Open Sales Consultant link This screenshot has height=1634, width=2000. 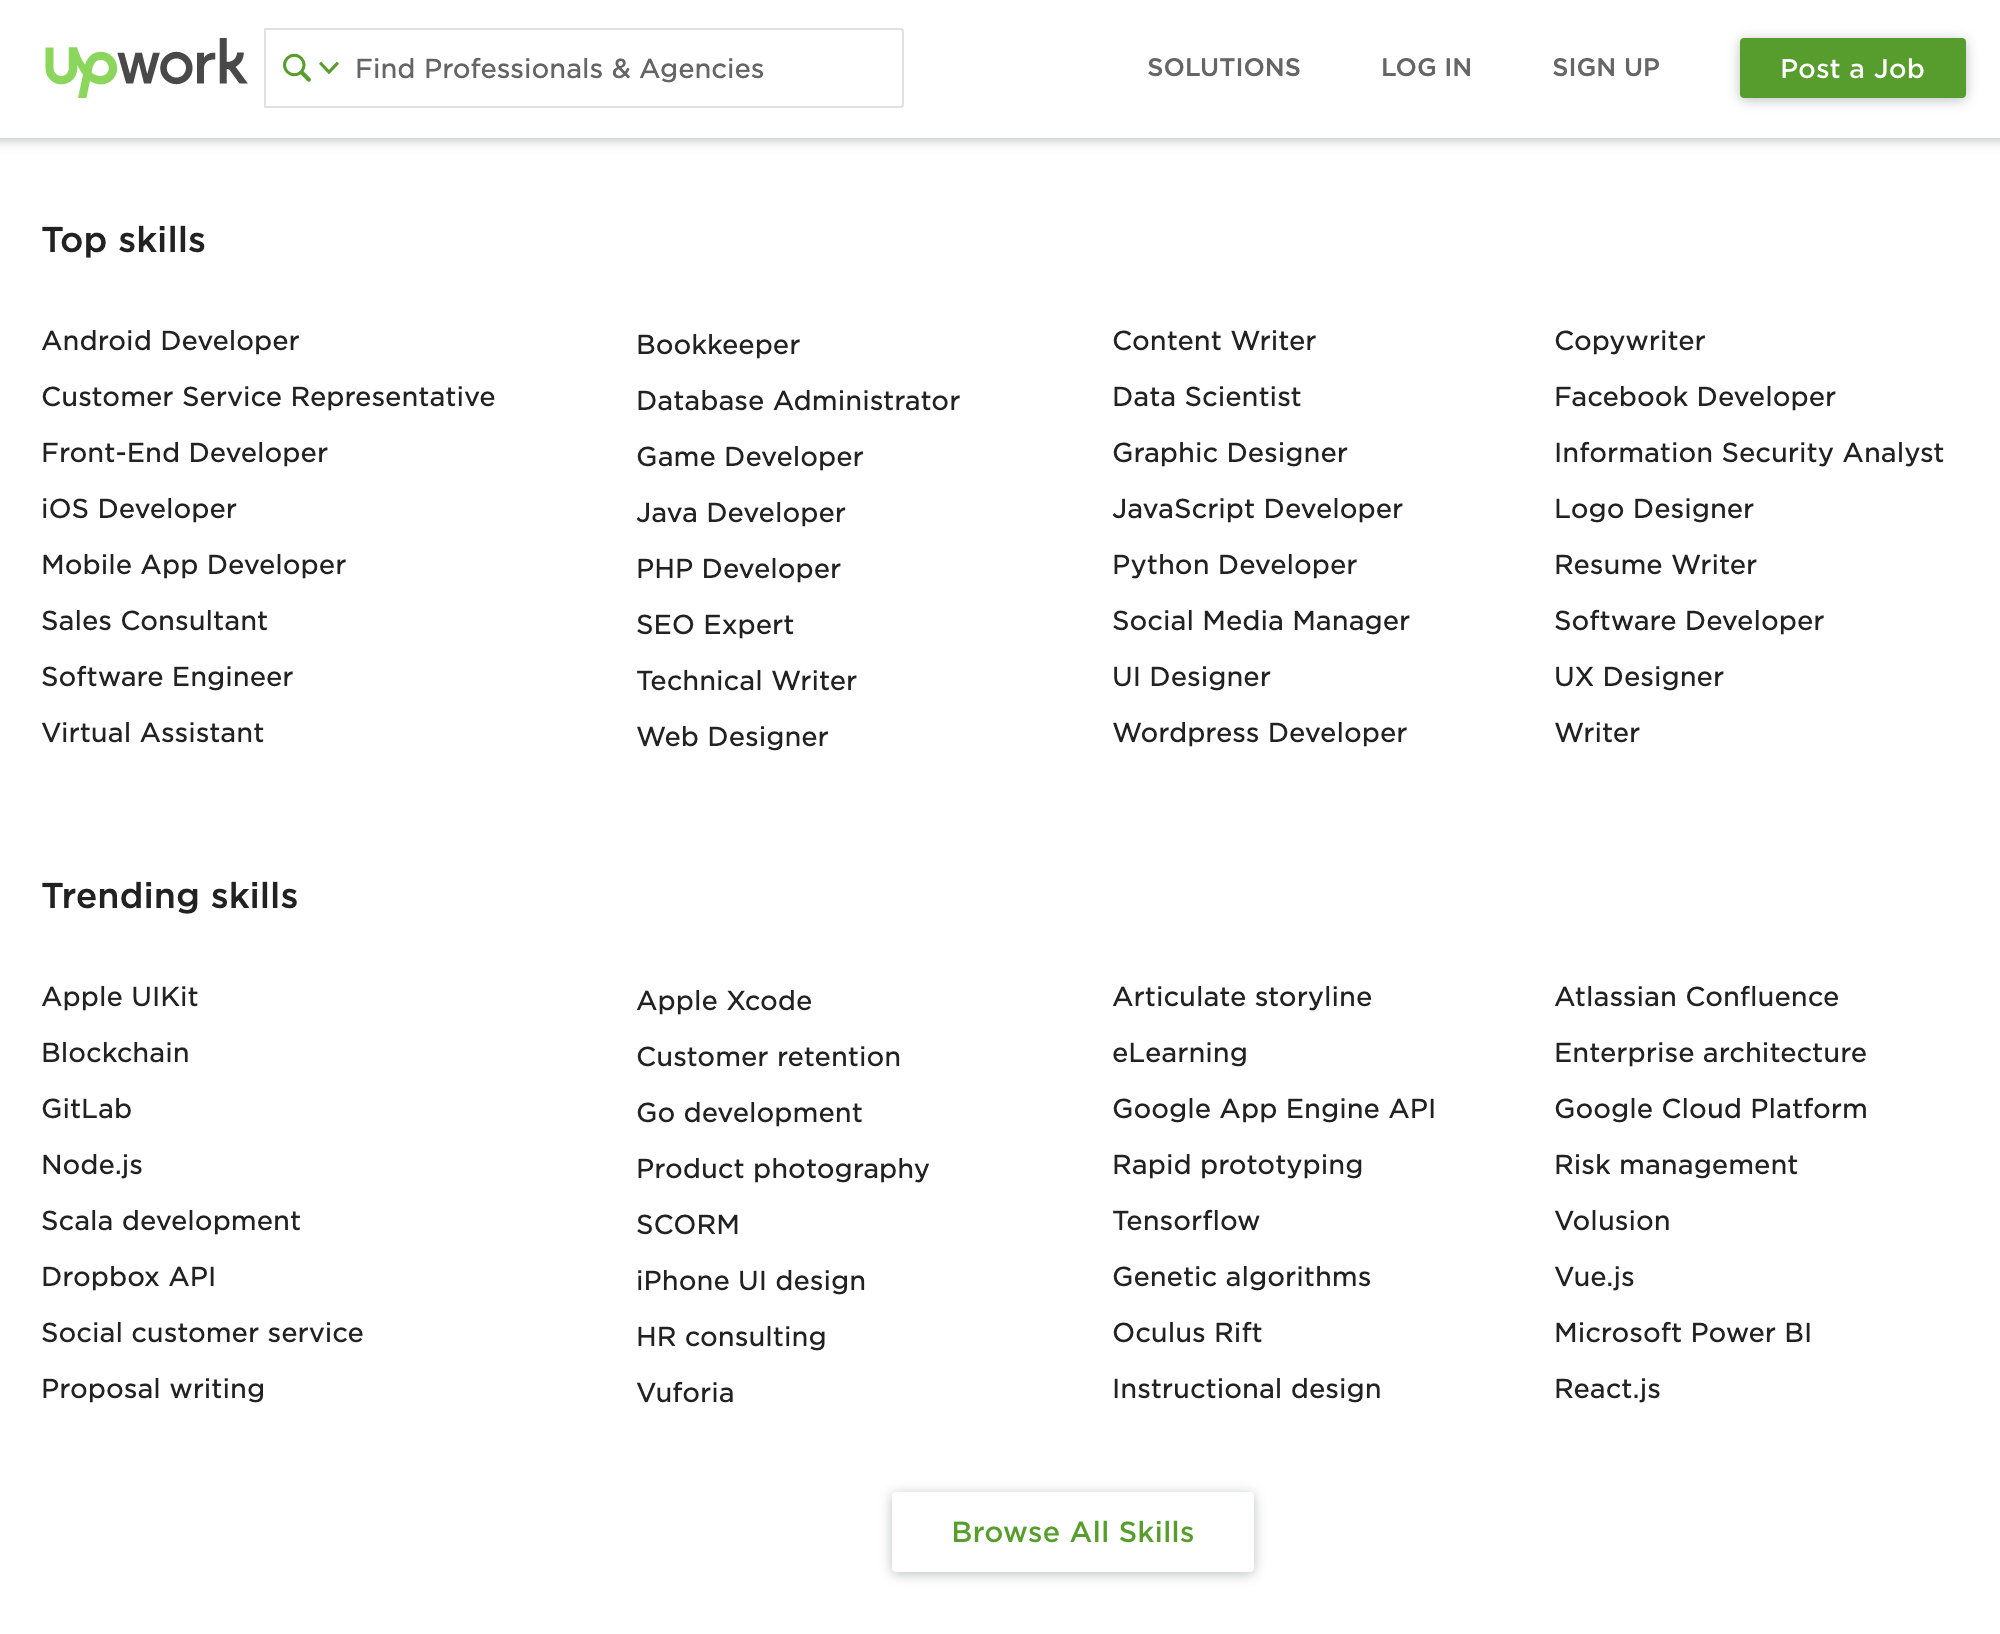pyautogui.click(x=154, y=621)
